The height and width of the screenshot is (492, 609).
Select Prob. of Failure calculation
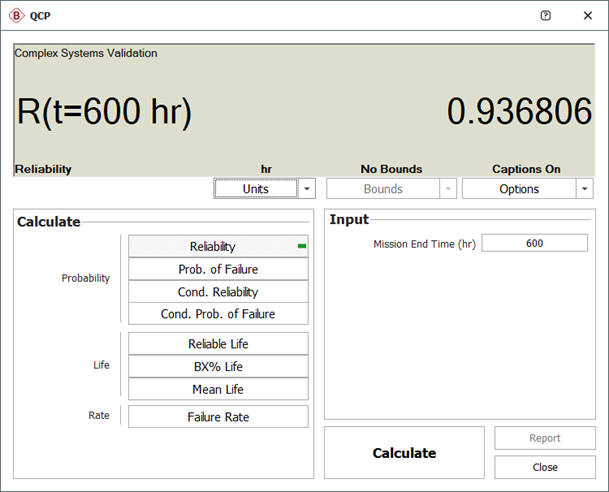coord(218,269)
